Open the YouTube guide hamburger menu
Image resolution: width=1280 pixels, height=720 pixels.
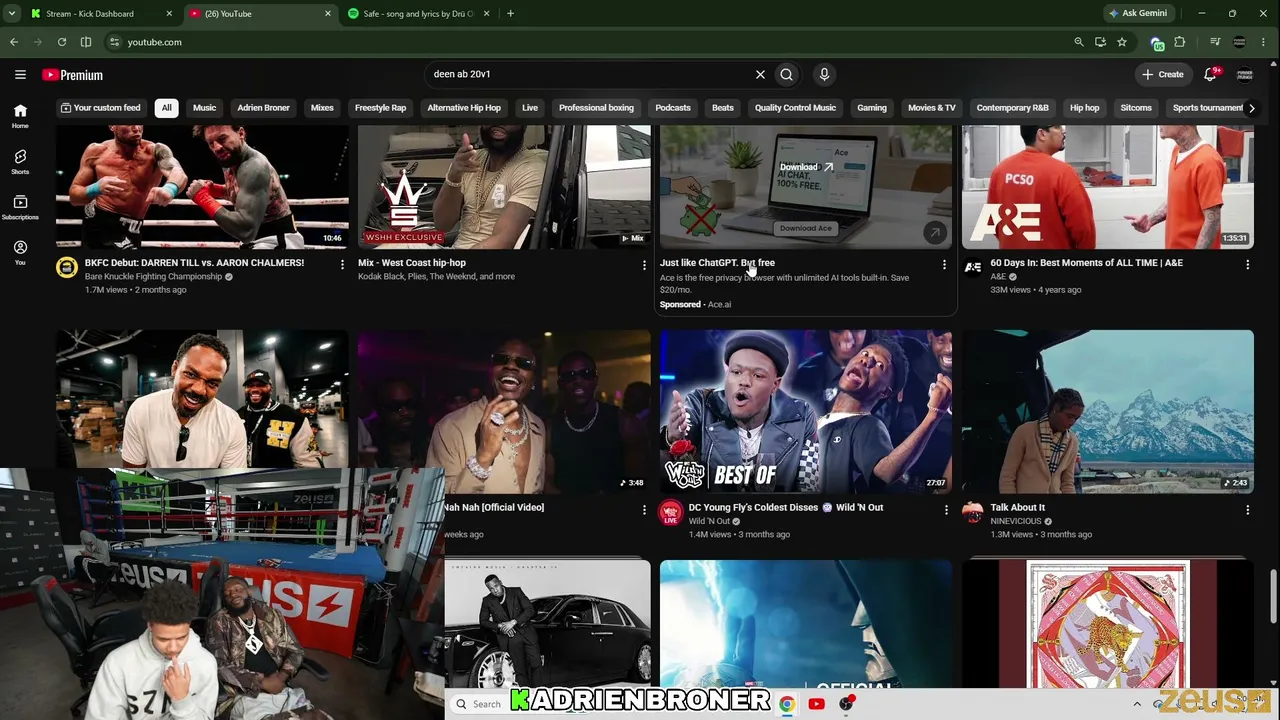[20, 74]
